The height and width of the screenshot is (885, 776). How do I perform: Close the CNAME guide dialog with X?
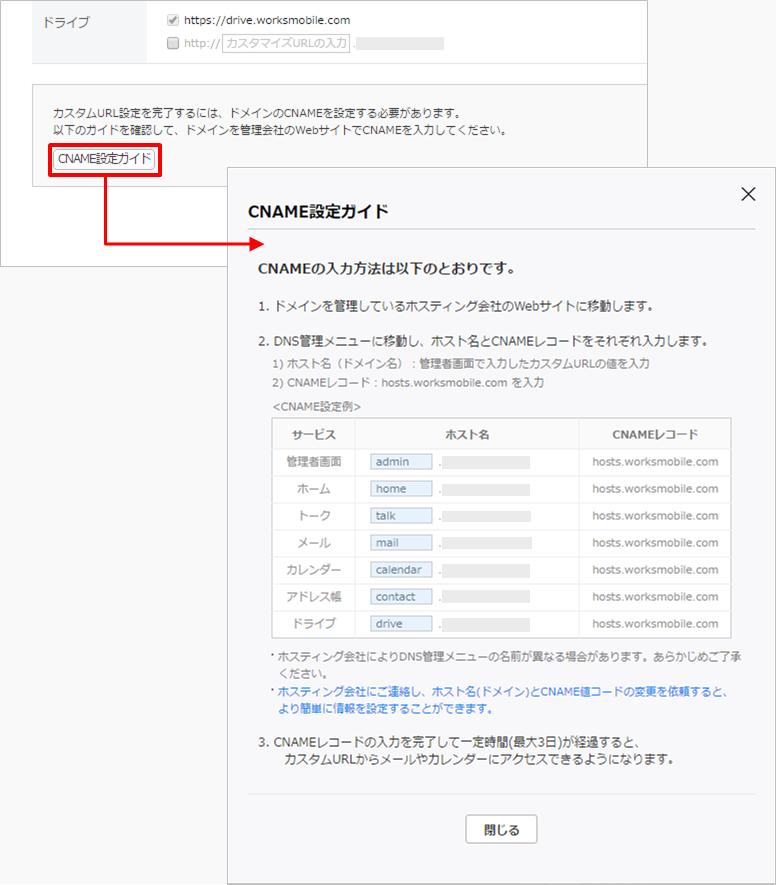[748, 194]
